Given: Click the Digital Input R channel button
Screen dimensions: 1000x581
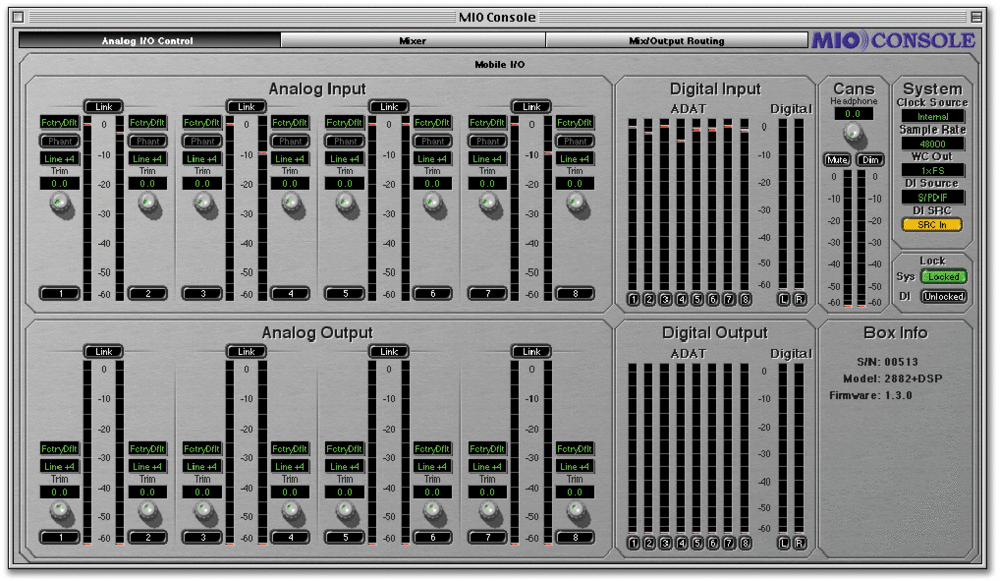Looking at the screenshot, I should (800, 299).
